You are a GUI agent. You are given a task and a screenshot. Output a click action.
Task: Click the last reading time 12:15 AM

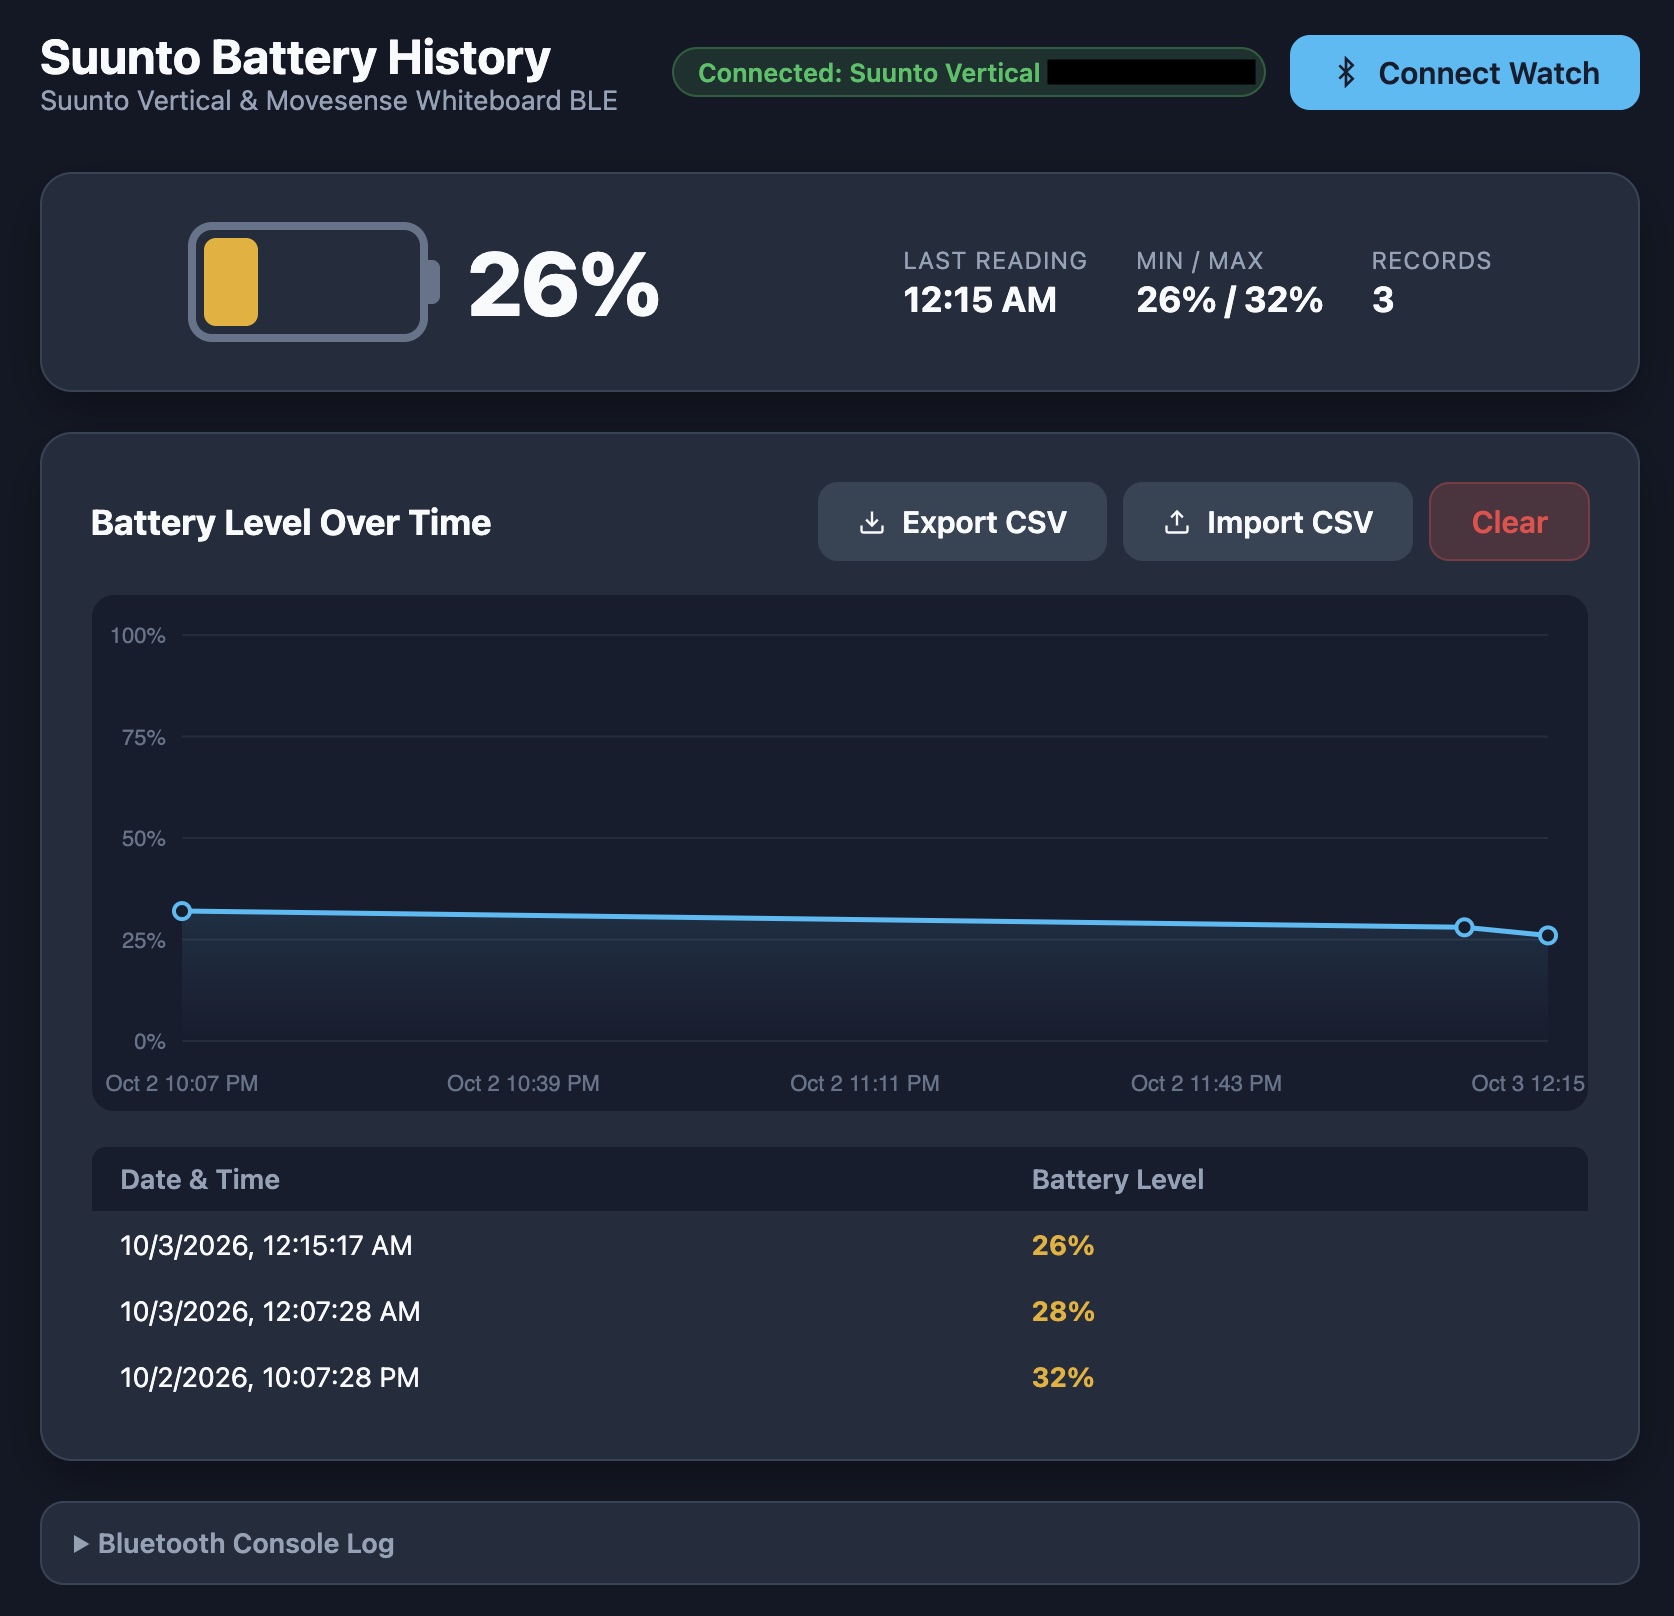(x=980, y=300)
